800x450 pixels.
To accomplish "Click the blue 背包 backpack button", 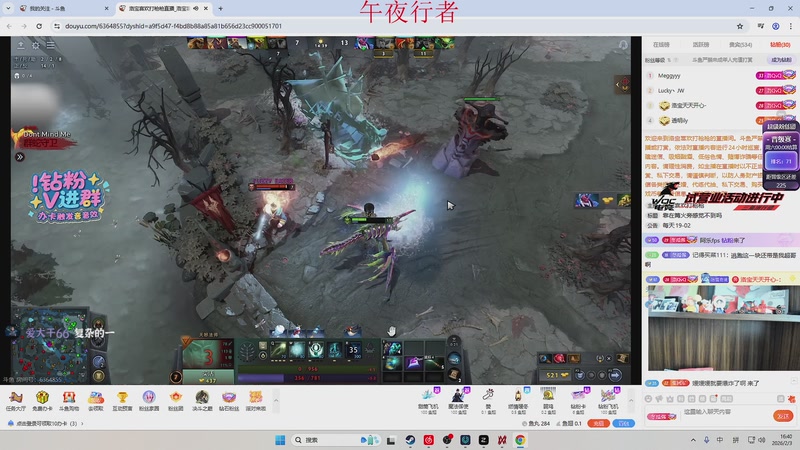I will pyautogui.click(x=623, y=423).
